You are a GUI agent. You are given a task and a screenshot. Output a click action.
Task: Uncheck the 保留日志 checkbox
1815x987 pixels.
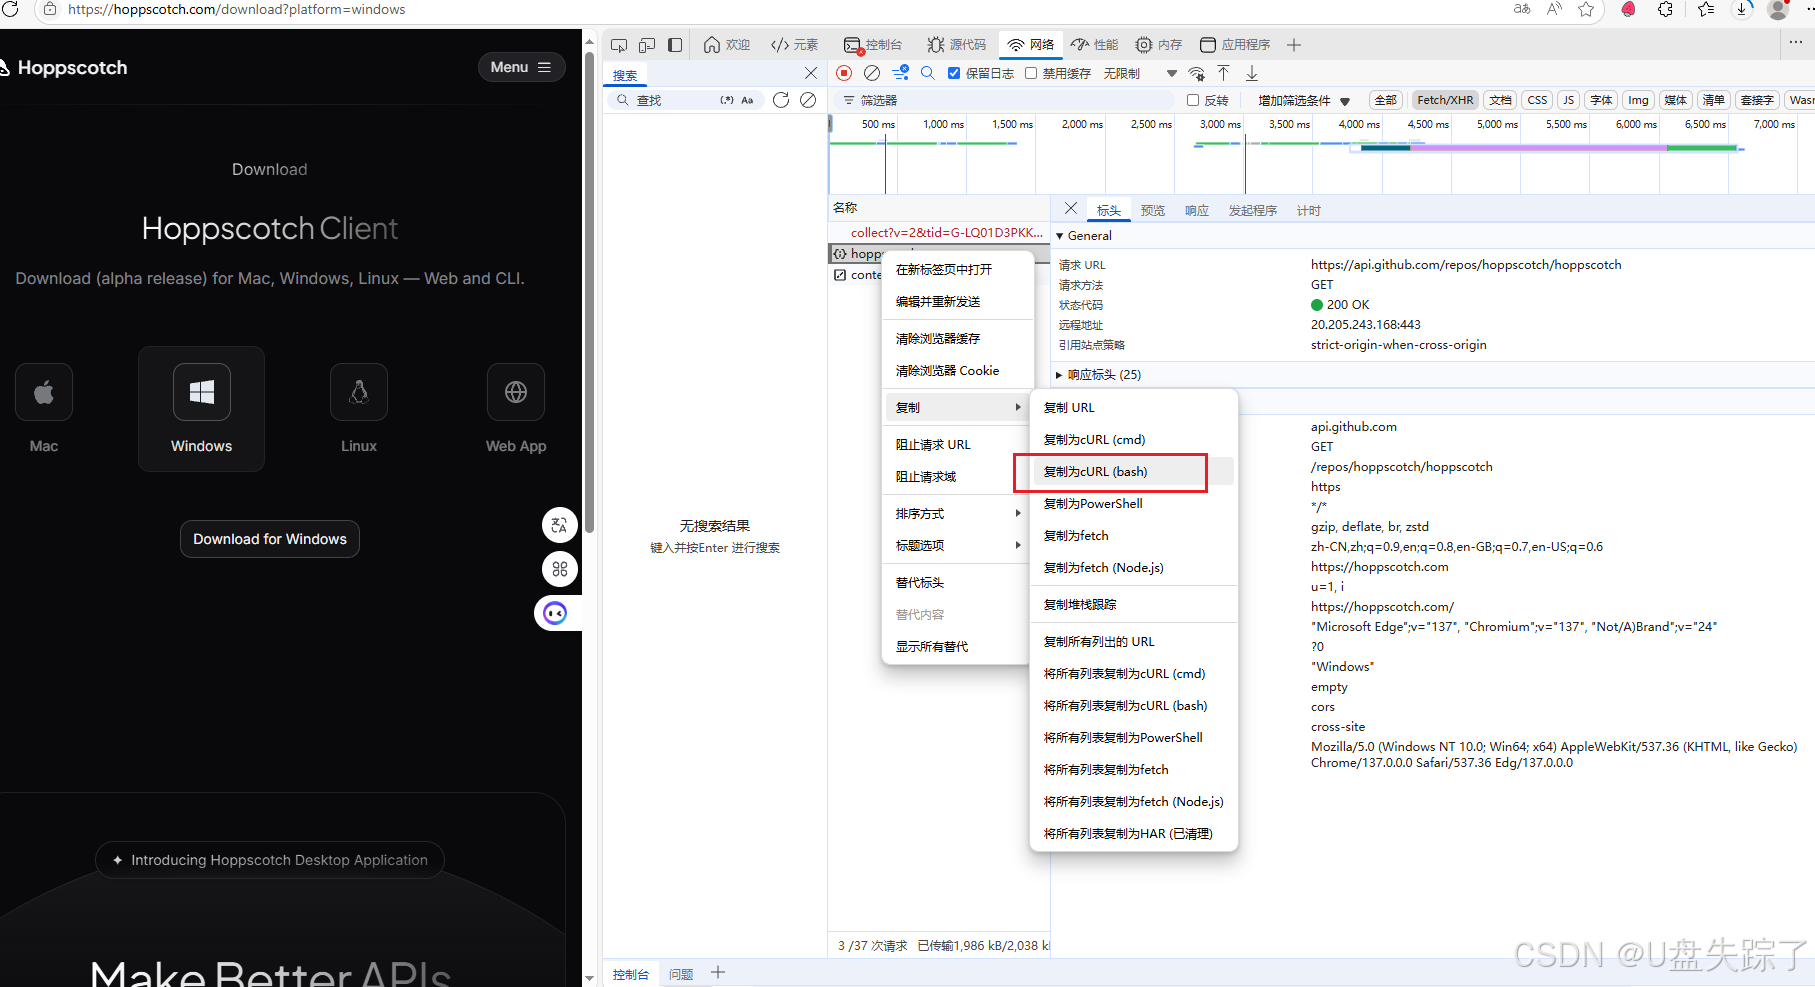(954, 73)
